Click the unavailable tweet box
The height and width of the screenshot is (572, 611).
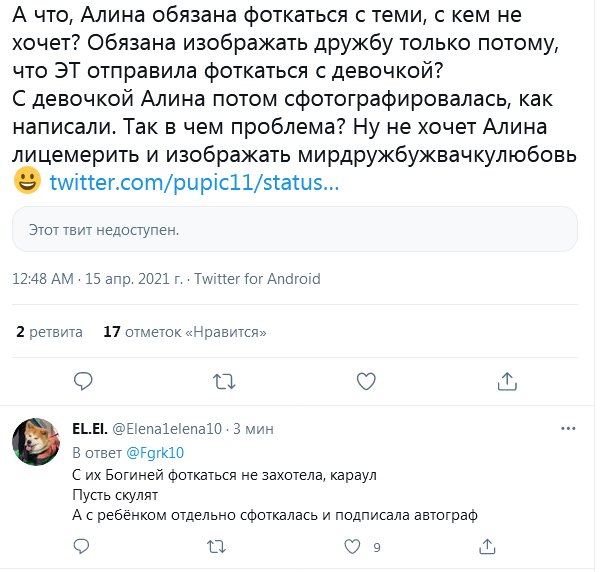[294, 230]
